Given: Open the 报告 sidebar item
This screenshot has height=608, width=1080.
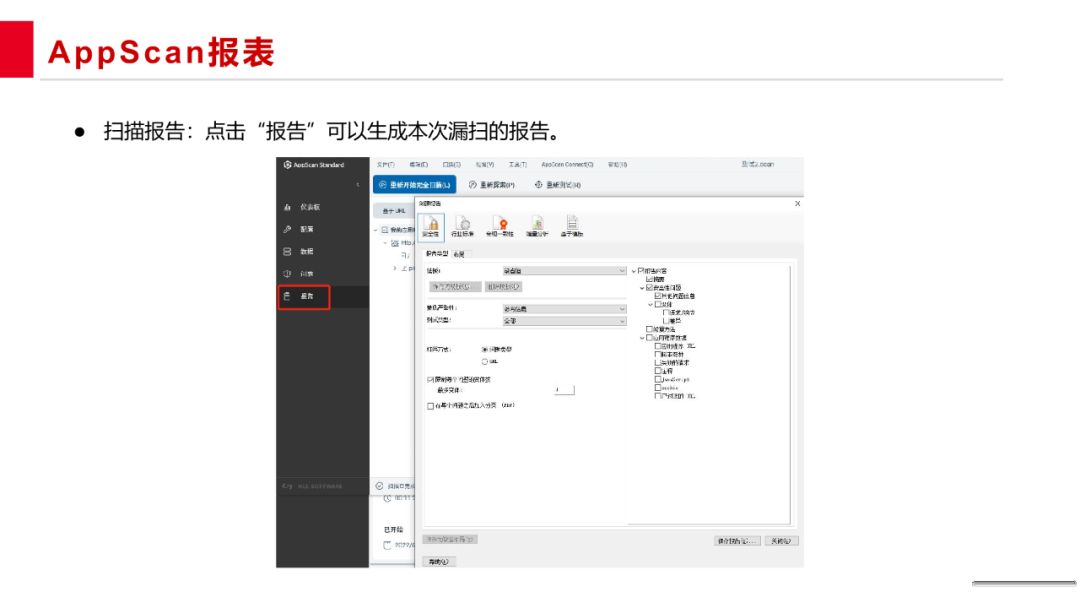Looking at the screenshot, I should coord(304,297).
